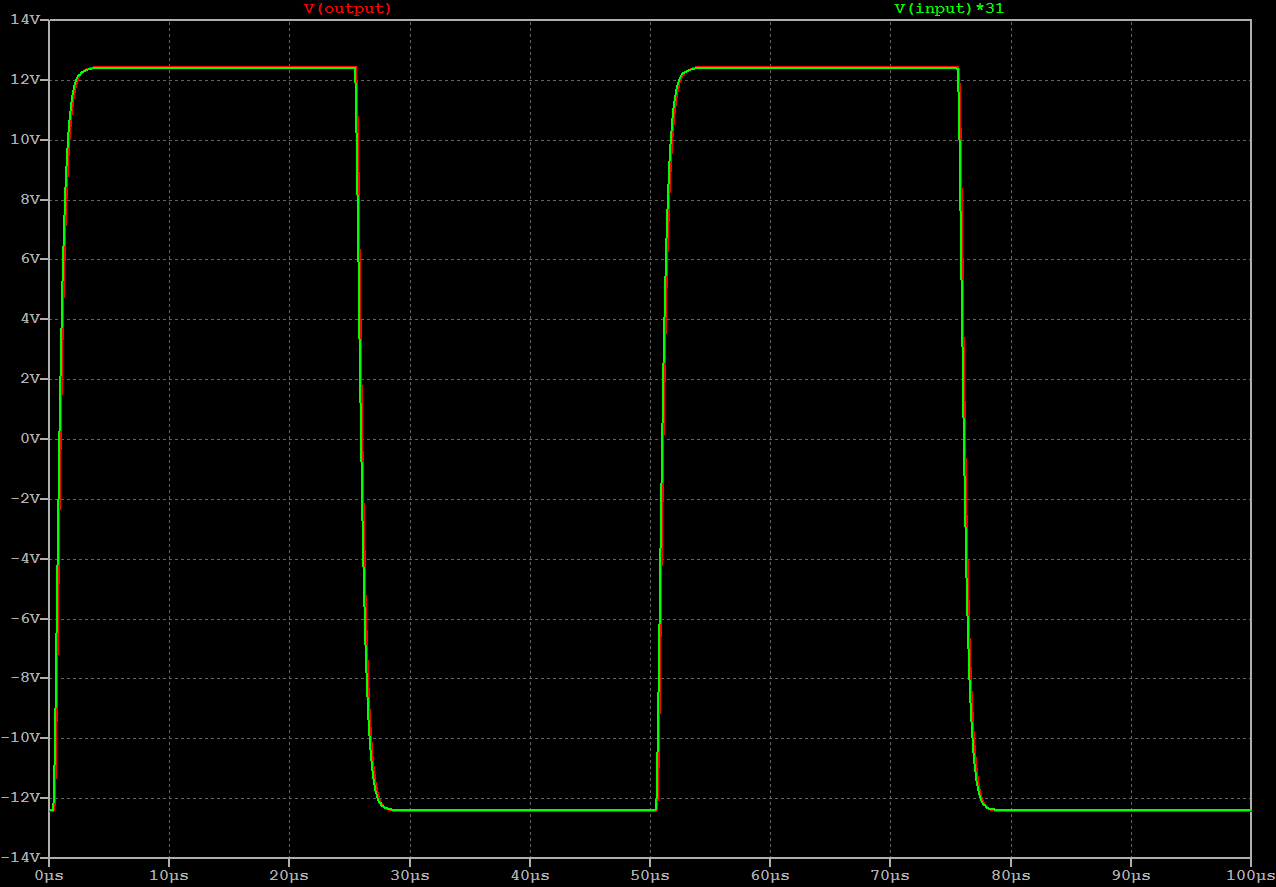Image resolution: width=1276 pixels, height=887 pixels.
Task: Click the 8V vertical axis label
Action: pos(28,200)
